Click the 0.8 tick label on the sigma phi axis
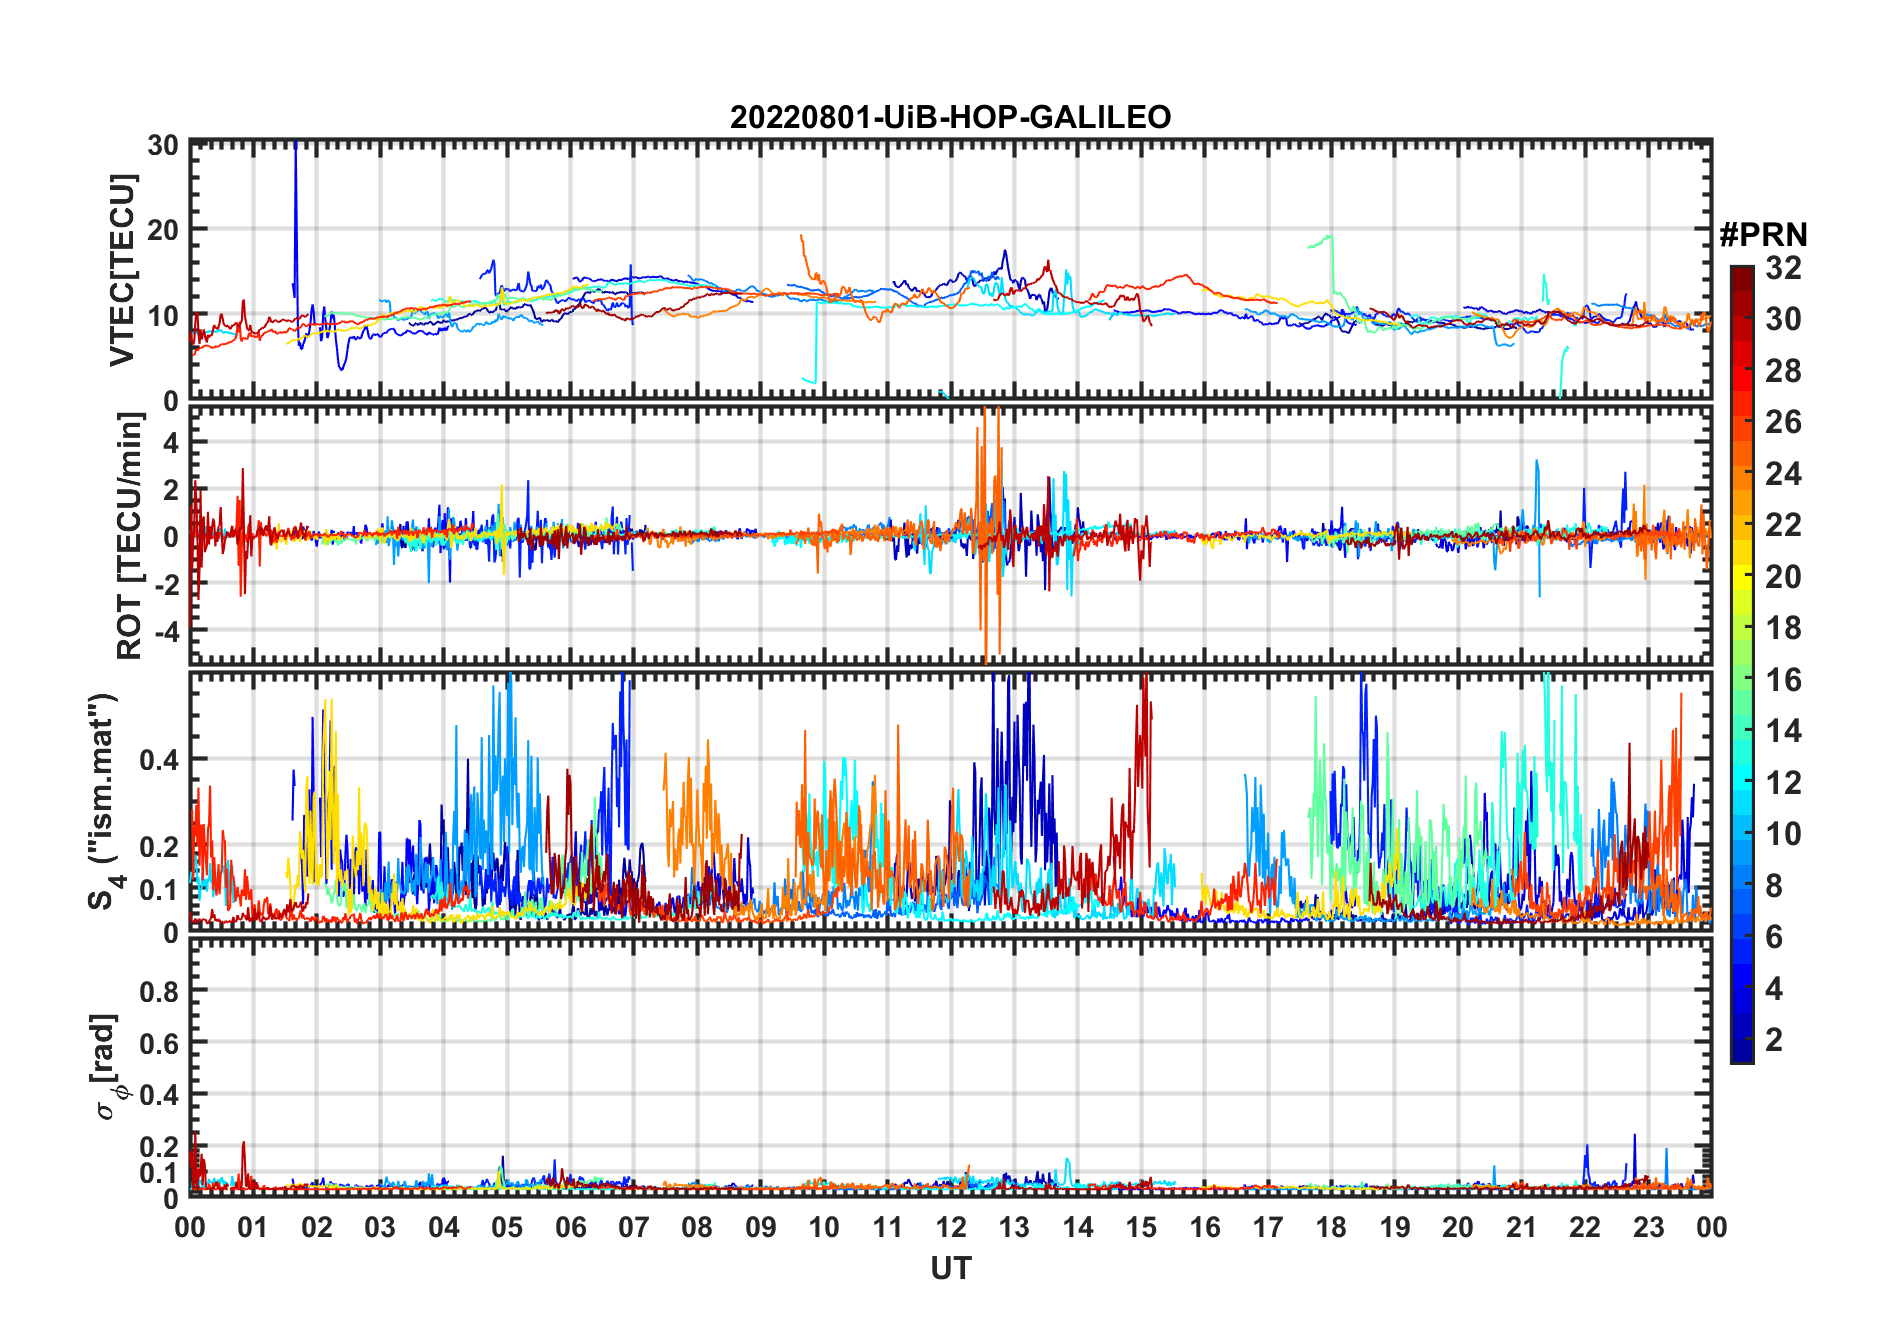The width and height of the screenshot is (1902, 1330). coord(158,992)
